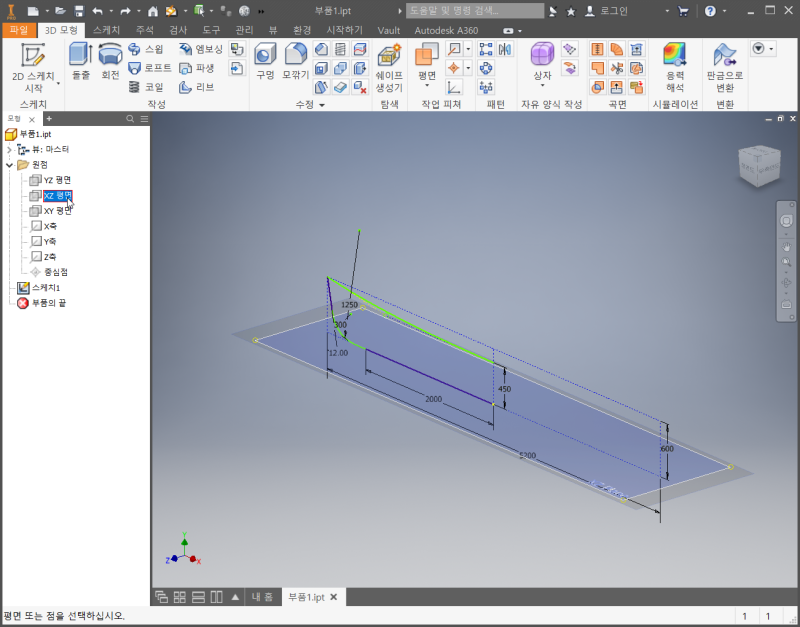This screenshot has height=627, width=800.
Task: Switch to the 스케치 ribbon tab
Action: tap(106, 30)
